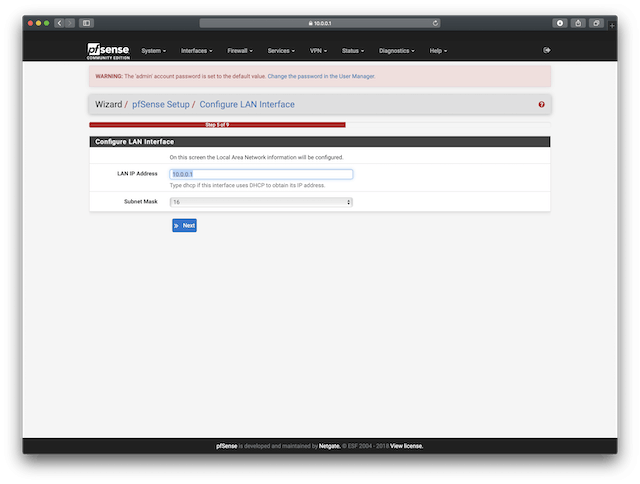The height and width of the screenshot is (484, 640).
Task: Show all tabs overview
Action: point(596,23)
